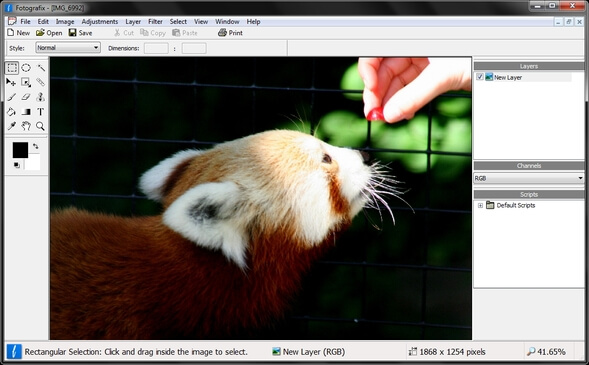
Task: Select the Move tool
Action: [x=12, y=82]
